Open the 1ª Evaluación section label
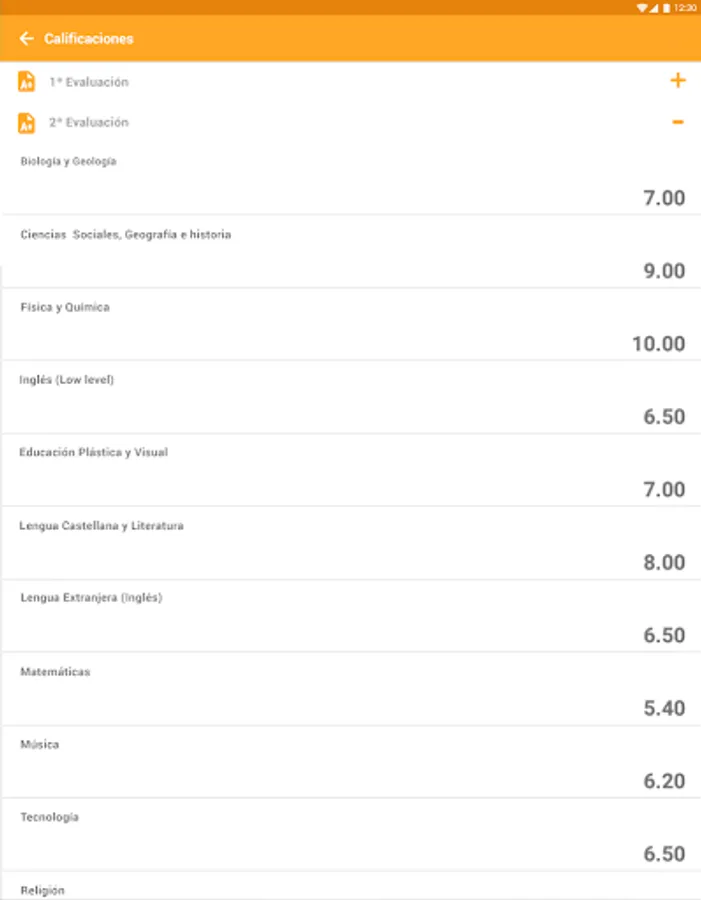Screen dimensions: 701x900 tap(89, 82)
